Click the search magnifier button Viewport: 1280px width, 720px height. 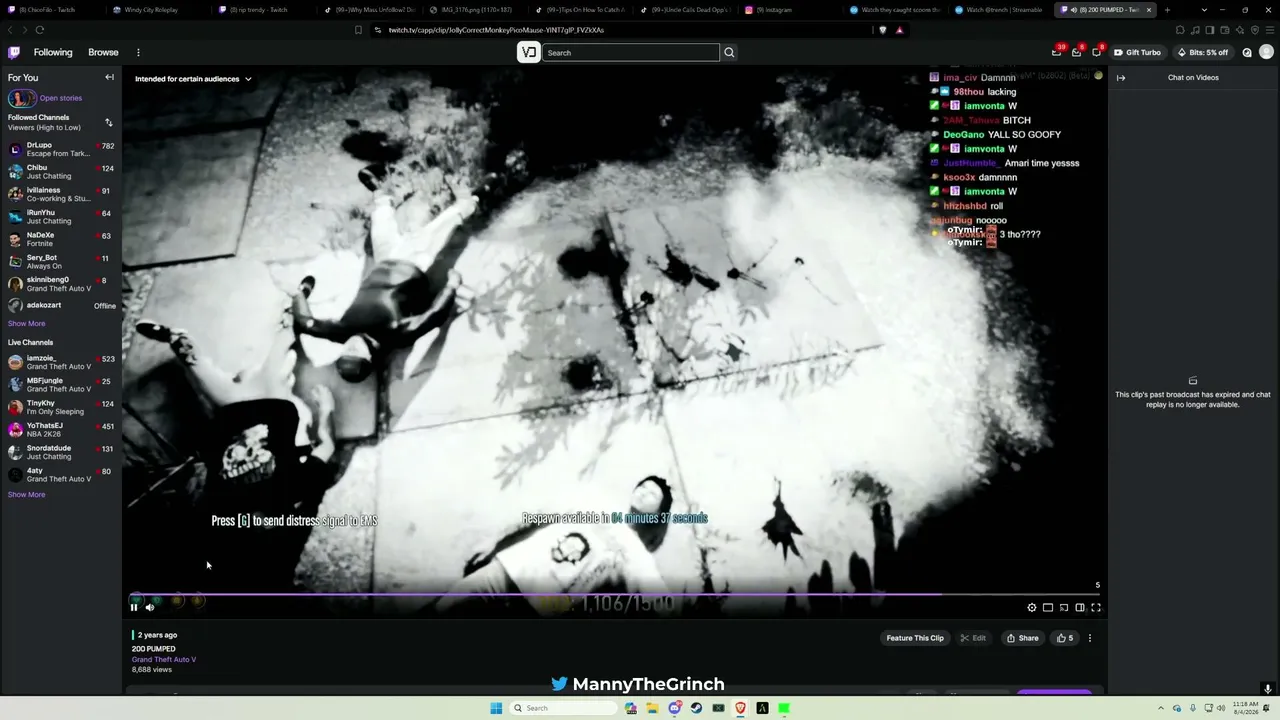point(729,53)
